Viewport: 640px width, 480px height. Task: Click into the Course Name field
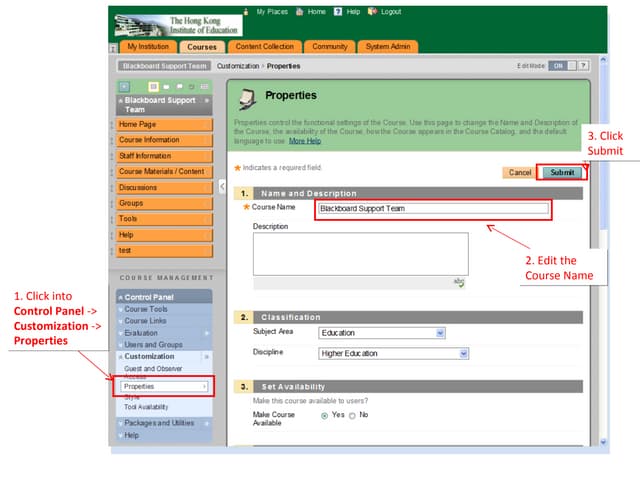point(433,209)
